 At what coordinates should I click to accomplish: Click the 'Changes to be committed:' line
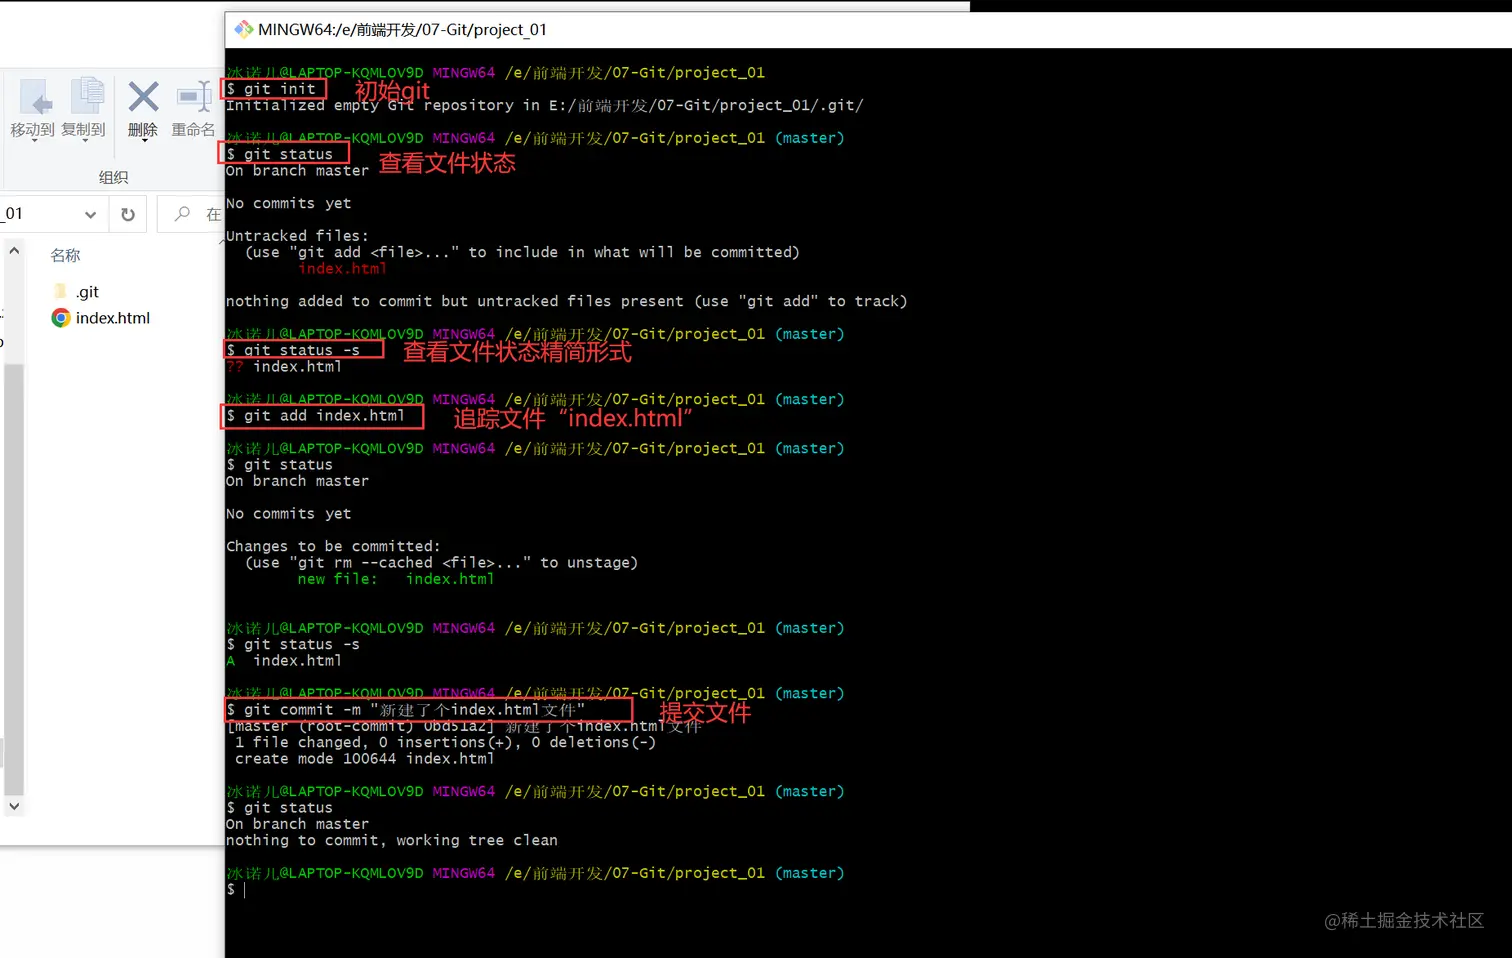[x=333, y=547]
